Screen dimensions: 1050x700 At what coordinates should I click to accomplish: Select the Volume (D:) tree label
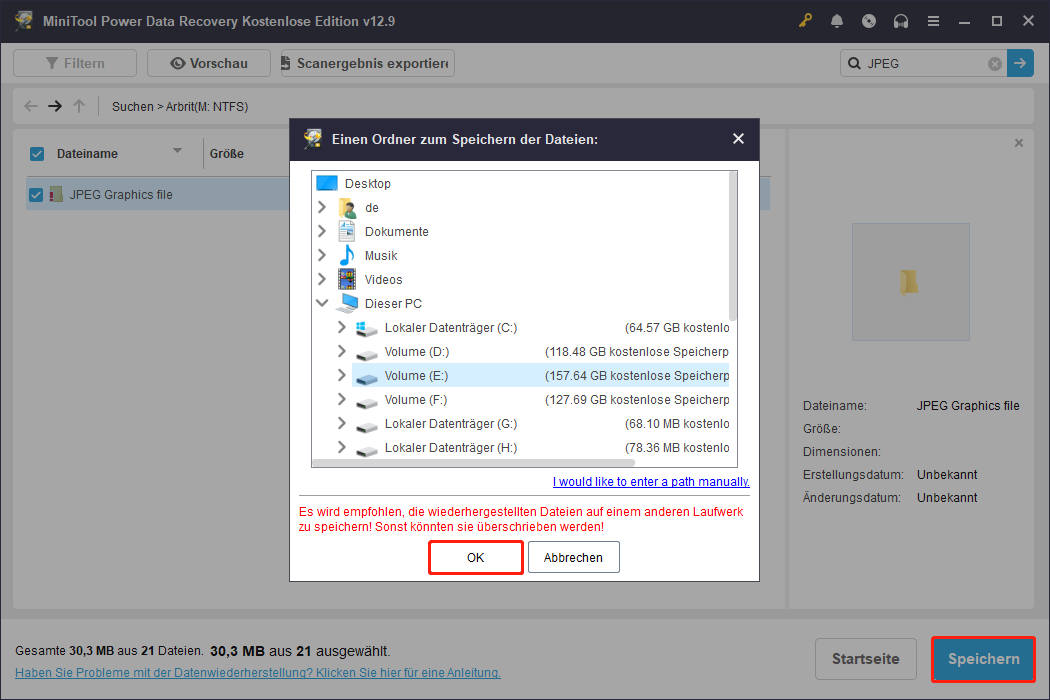[x=417, y=351]
